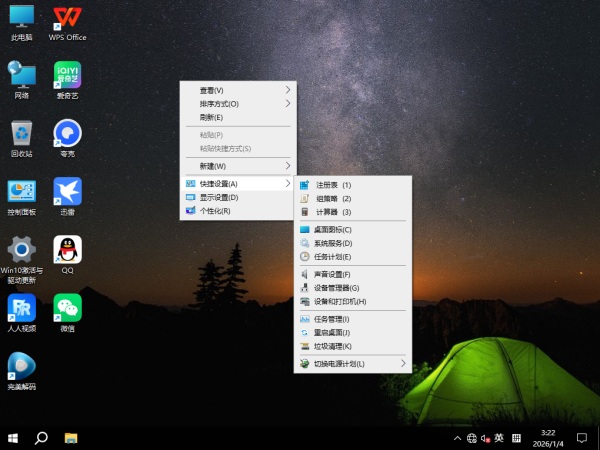Click the 爱奇艺 (iQIYI) desktop shortcut
The image size is (600, 450).
68,74
